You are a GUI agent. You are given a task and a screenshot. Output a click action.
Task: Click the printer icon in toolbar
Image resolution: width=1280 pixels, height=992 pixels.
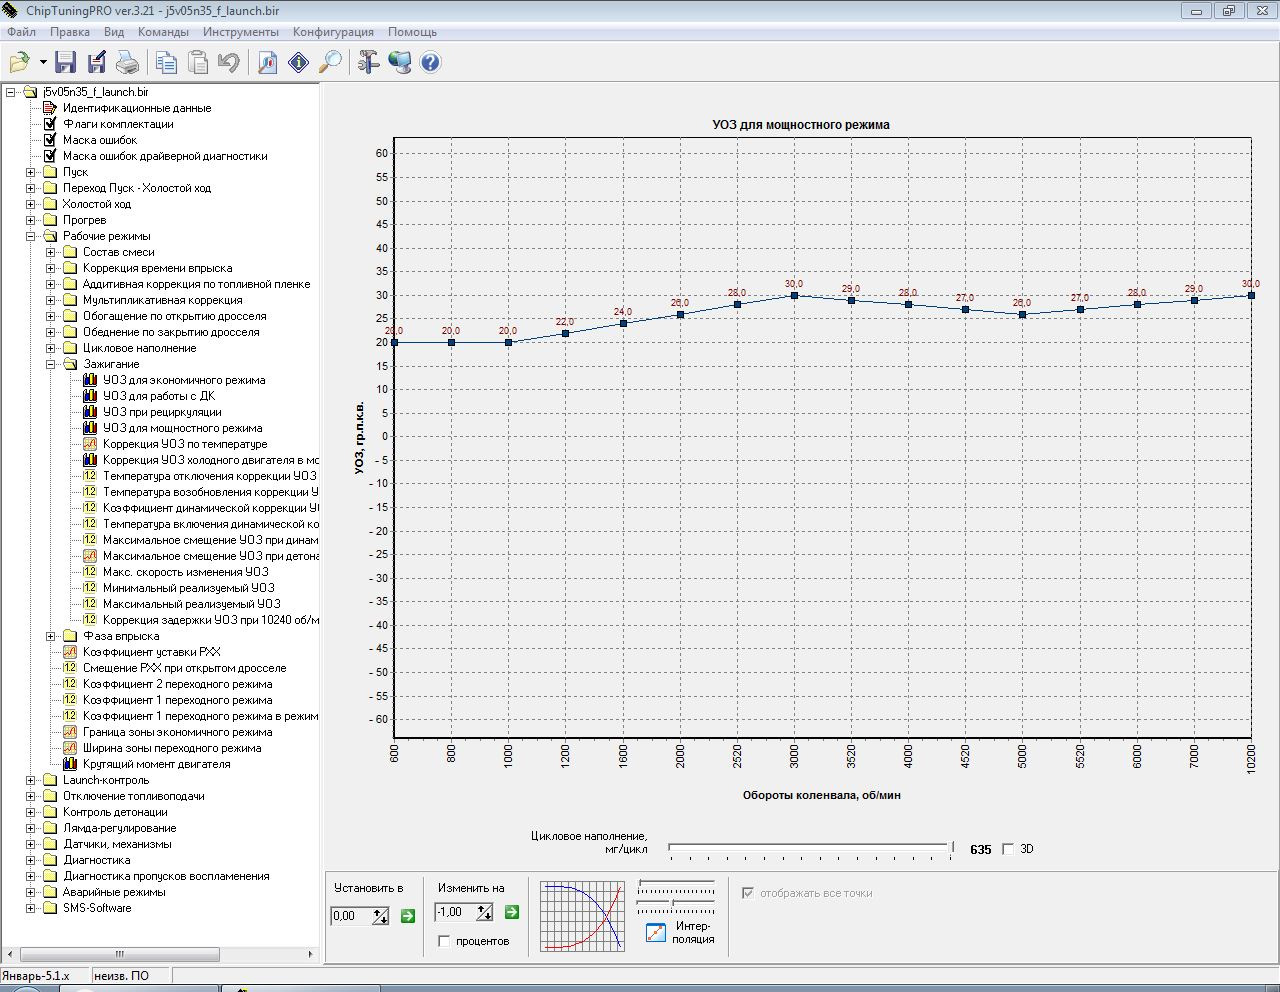coord(127,63)
